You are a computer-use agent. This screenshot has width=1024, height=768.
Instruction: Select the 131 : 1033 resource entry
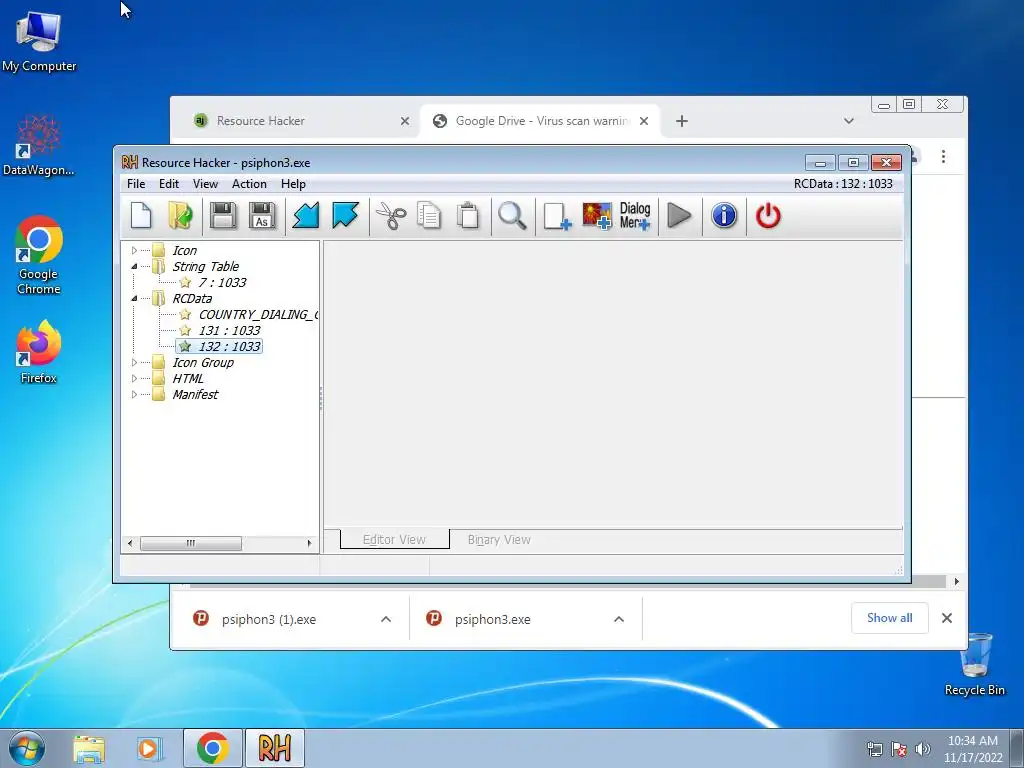point(229,330)
